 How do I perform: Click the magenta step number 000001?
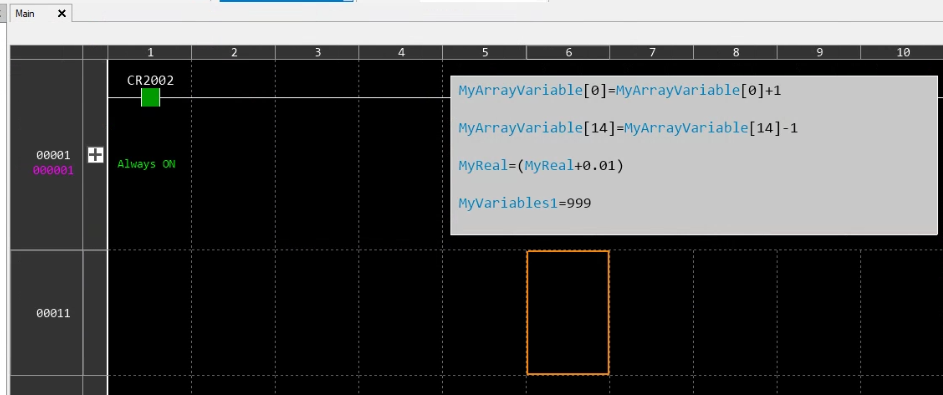(53, 170)
